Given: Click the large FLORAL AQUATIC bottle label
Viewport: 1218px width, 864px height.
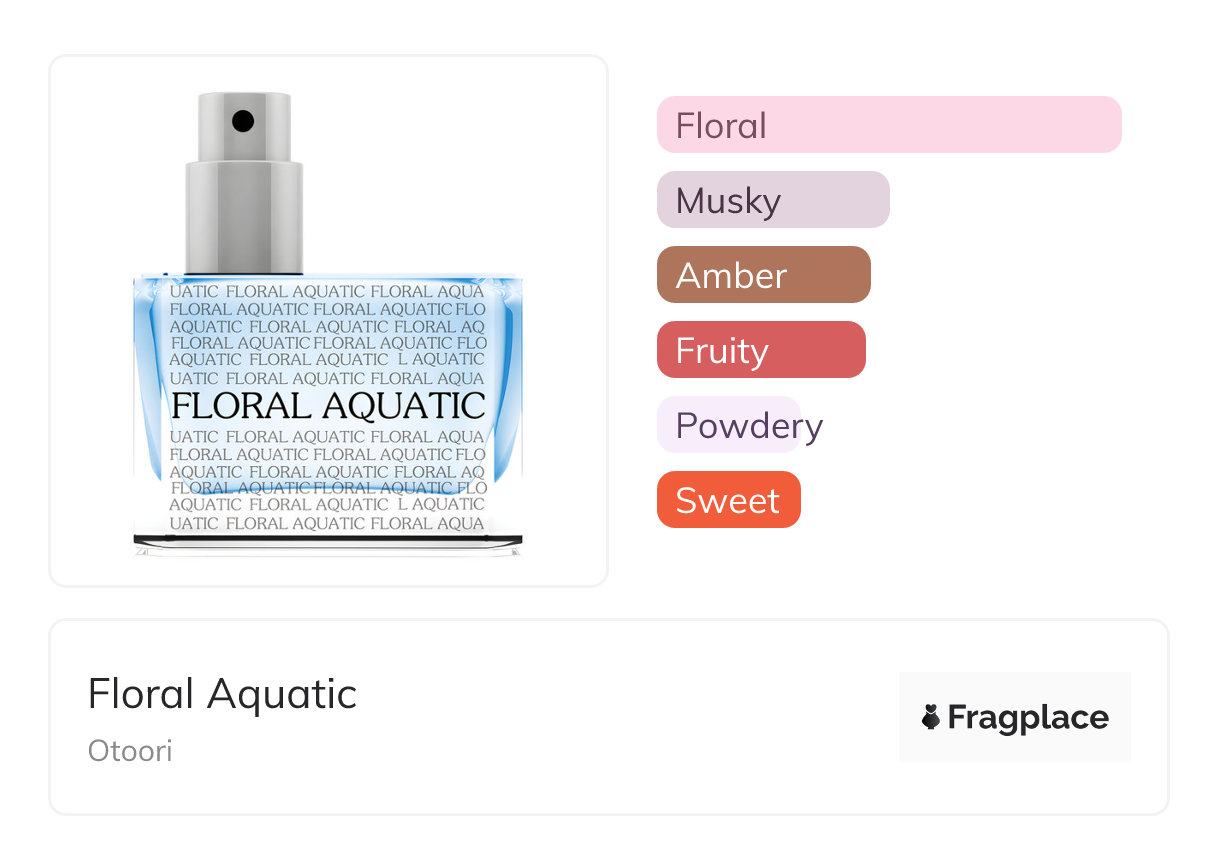Looking at the screenshot, I should pos(328,406).
